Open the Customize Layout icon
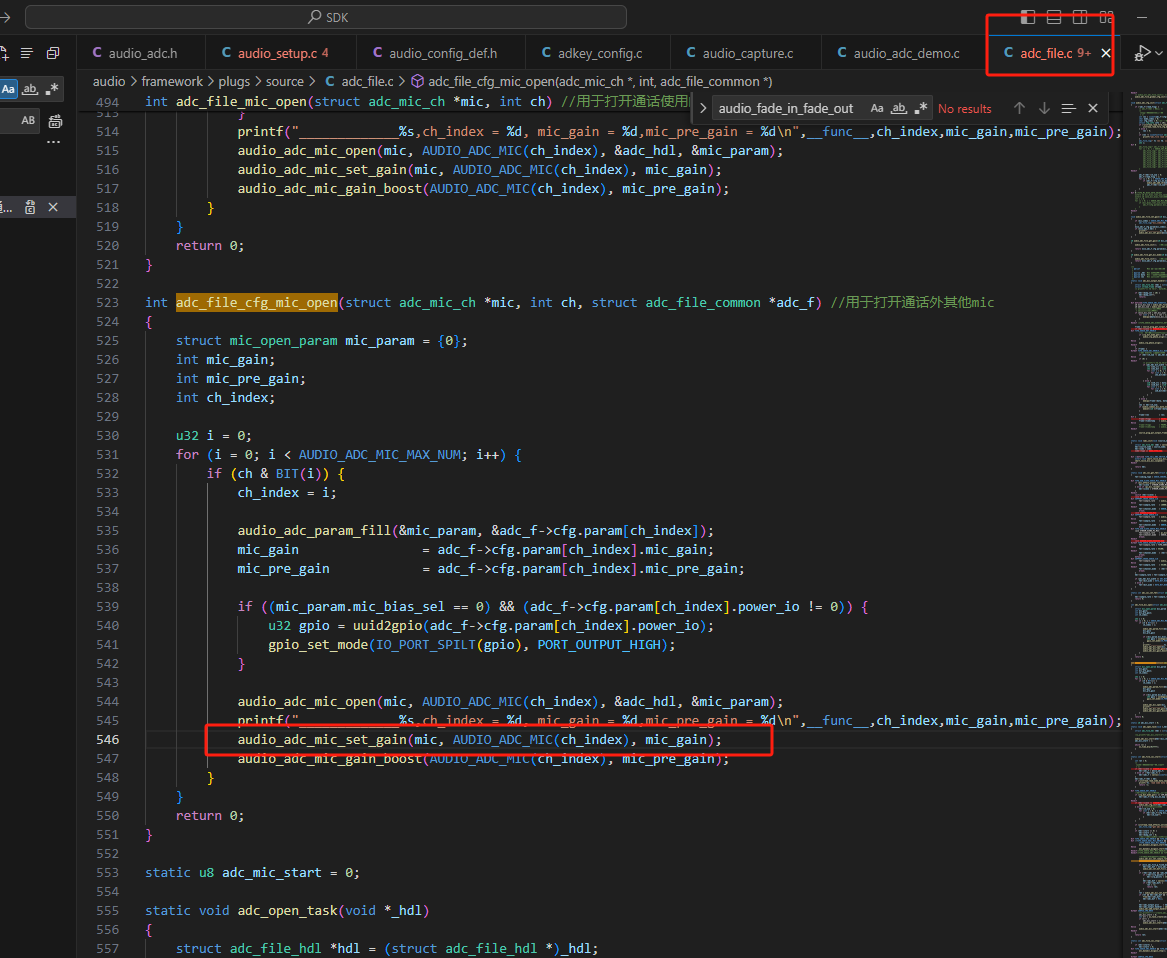The image size is (1167, 958). pyautogui.click(x=1106, y=17)
